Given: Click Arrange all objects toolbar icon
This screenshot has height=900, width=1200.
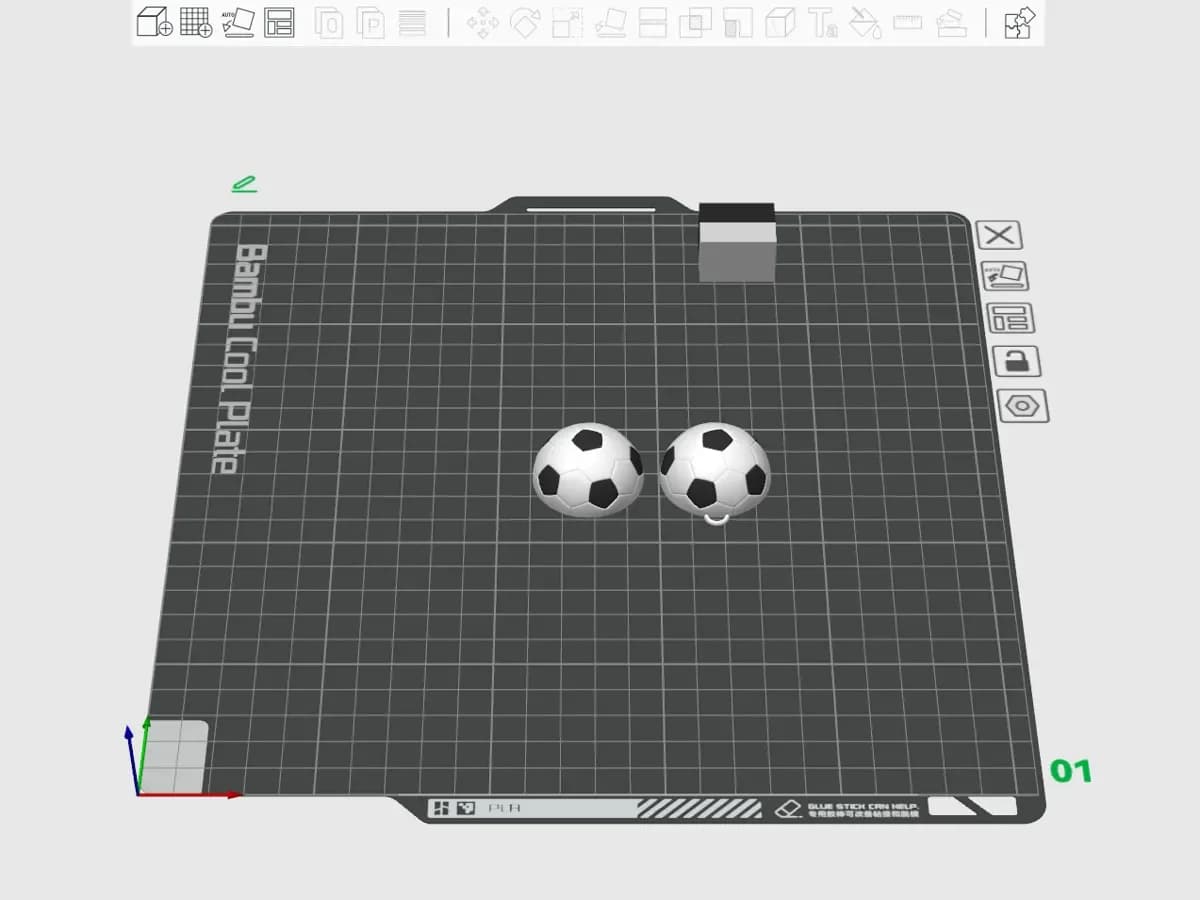Looking at the screenshot, I should click(279, 22).
